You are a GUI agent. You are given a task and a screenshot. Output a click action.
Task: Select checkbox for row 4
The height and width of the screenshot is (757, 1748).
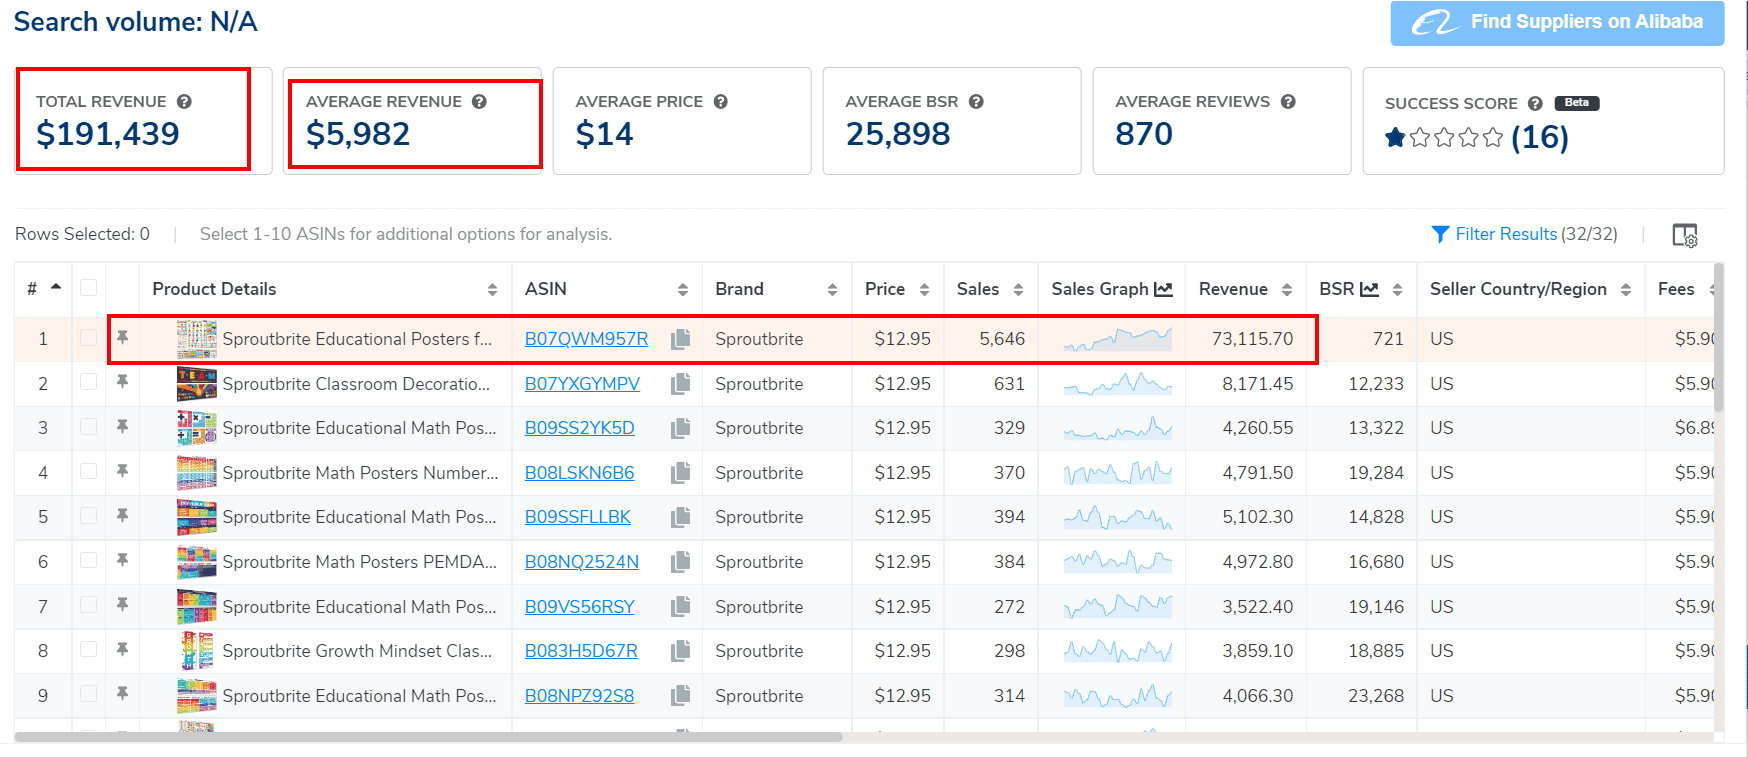pyautogui.click(x=89, y=471)
